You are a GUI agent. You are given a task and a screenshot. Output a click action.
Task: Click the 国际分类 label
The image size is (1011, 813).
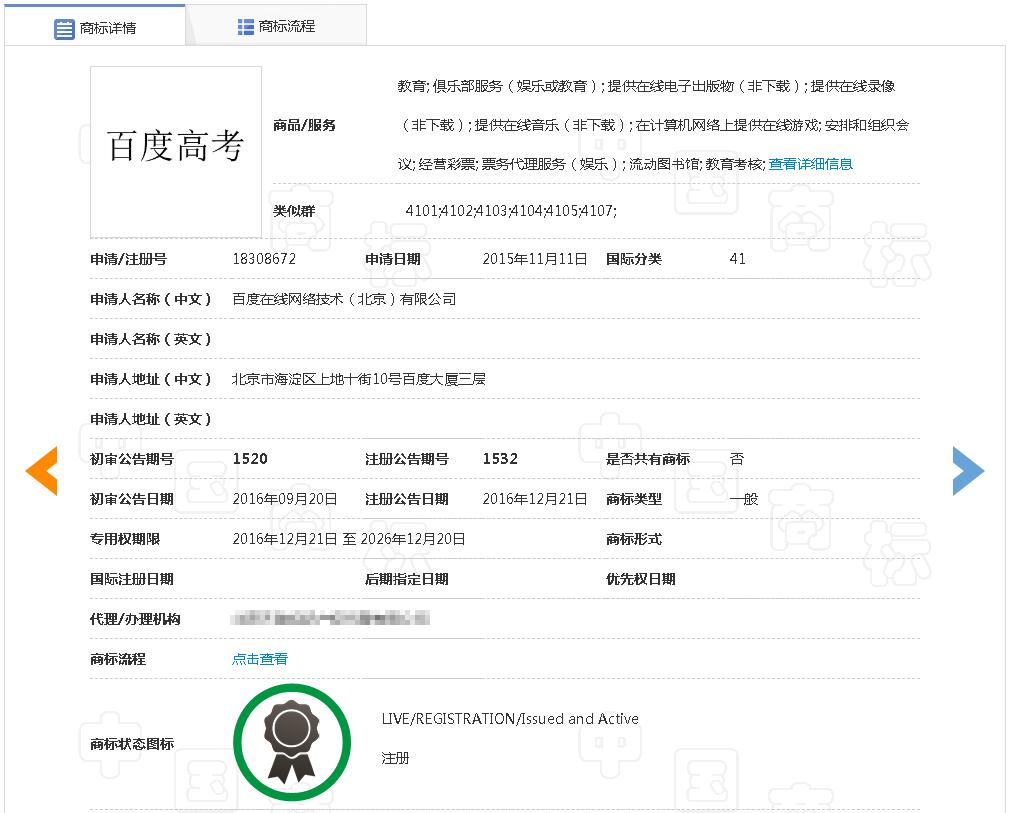click(x=634, y=259)
